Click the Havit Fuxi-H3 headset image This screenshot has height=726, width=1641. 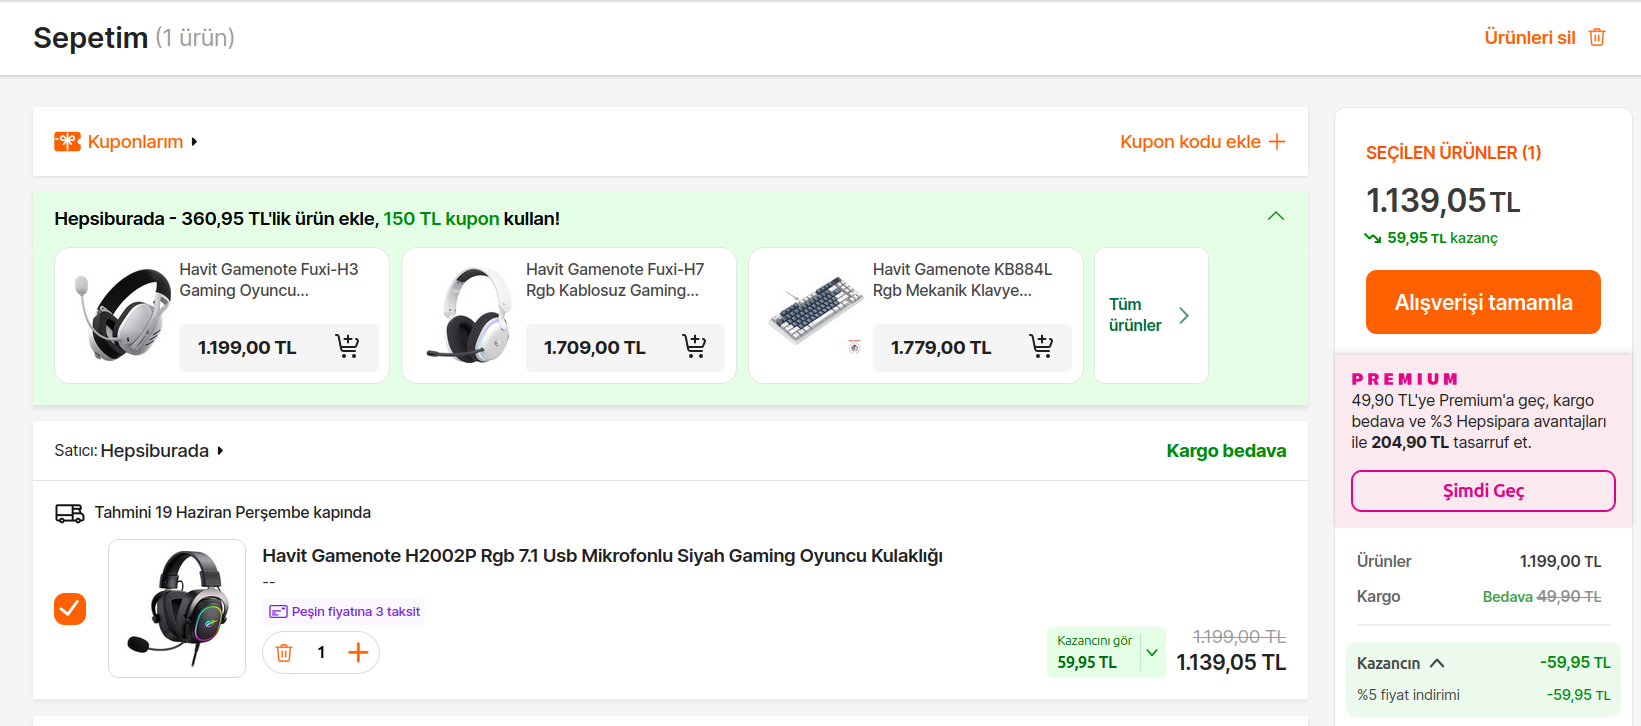[124, 314]
